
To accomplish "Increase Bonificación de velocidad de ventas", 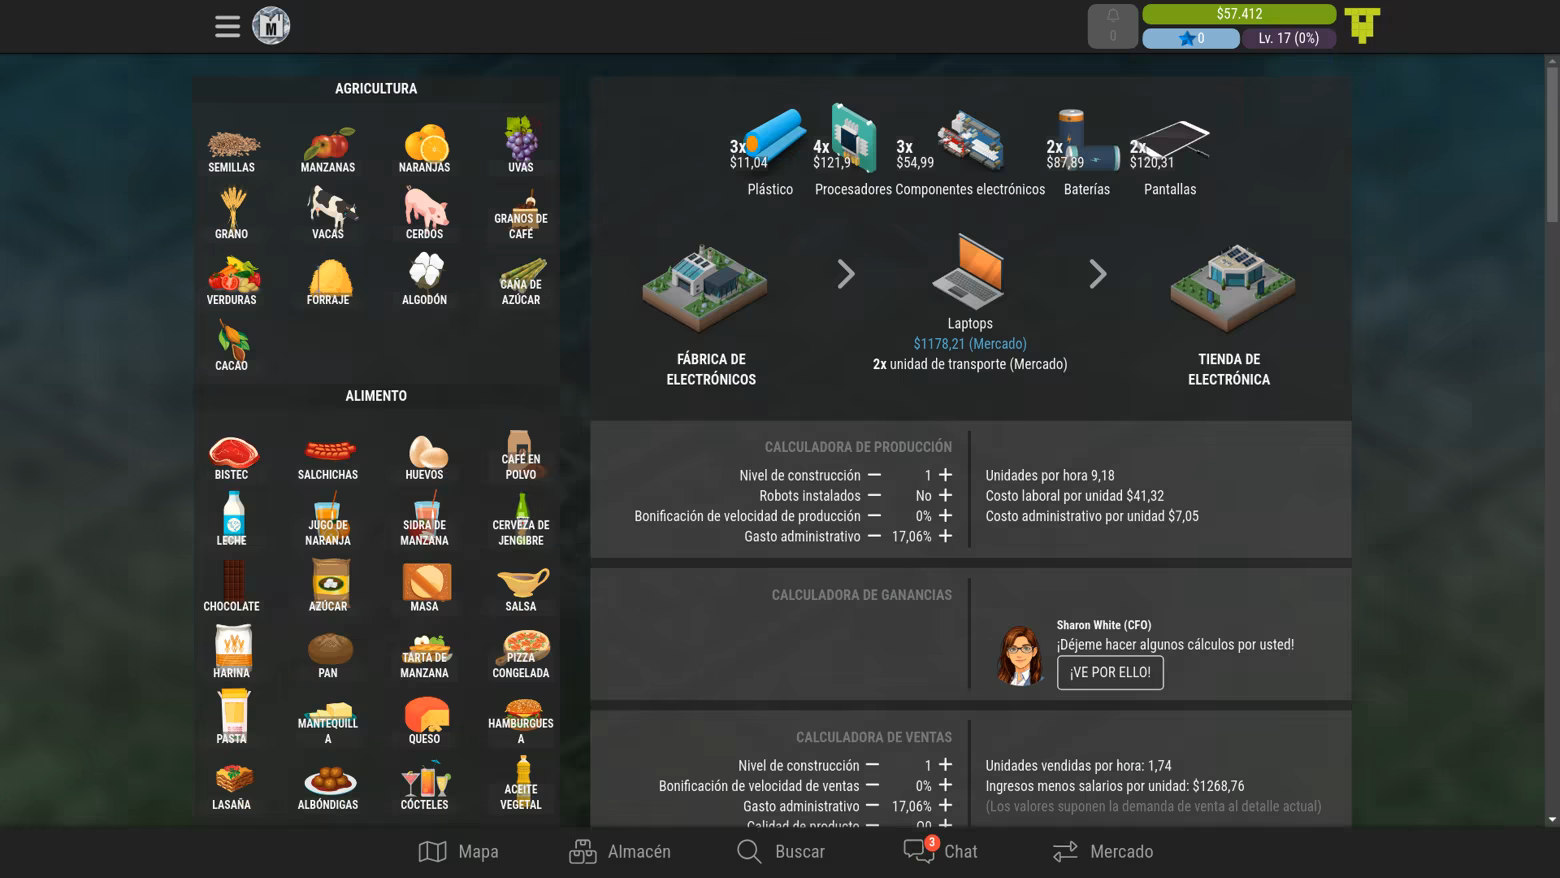I will pyautogui.click(x=945, y=785).
